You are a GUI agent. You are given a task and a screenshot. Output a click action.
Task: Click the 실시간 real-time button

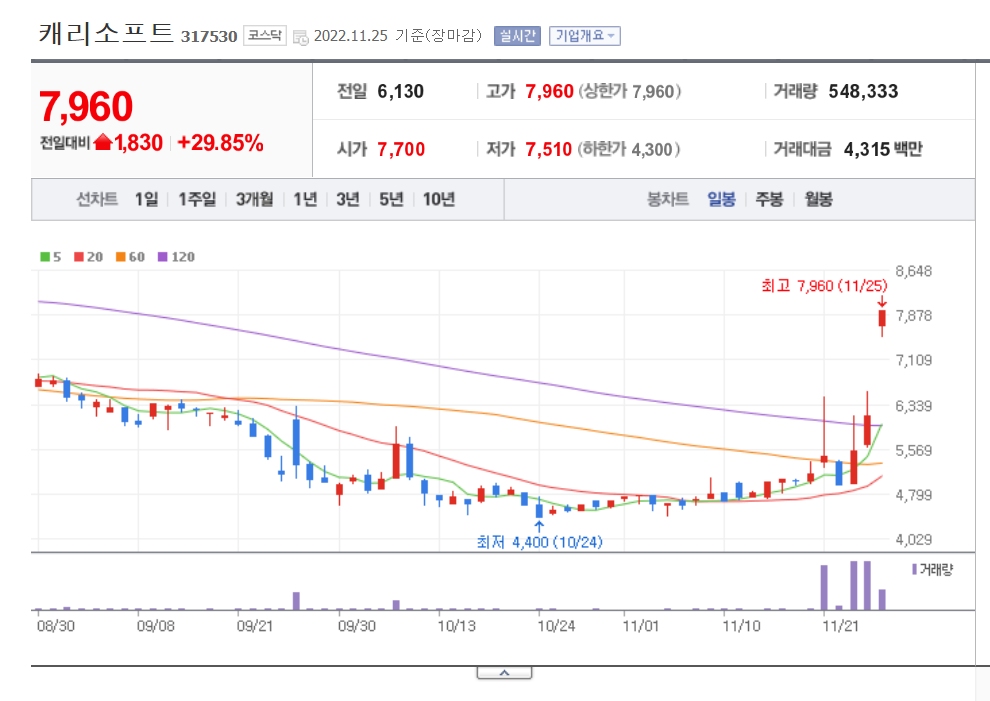pyautogui.click(x=517, y=36)
